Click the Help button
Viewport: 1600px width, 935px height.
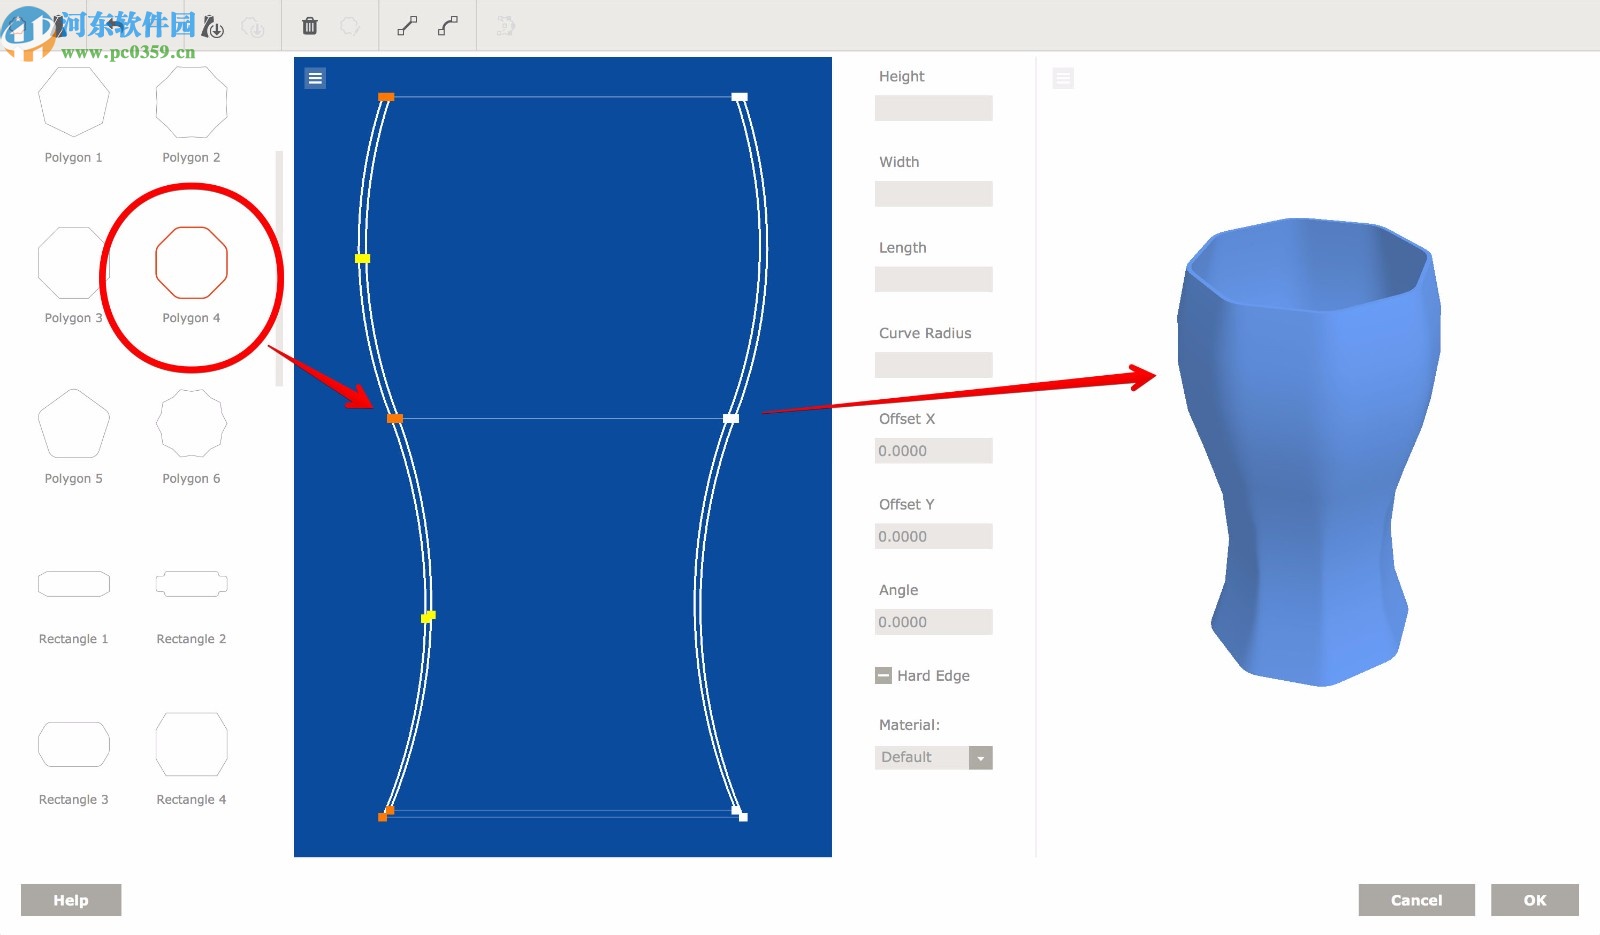tap(70, 899)
